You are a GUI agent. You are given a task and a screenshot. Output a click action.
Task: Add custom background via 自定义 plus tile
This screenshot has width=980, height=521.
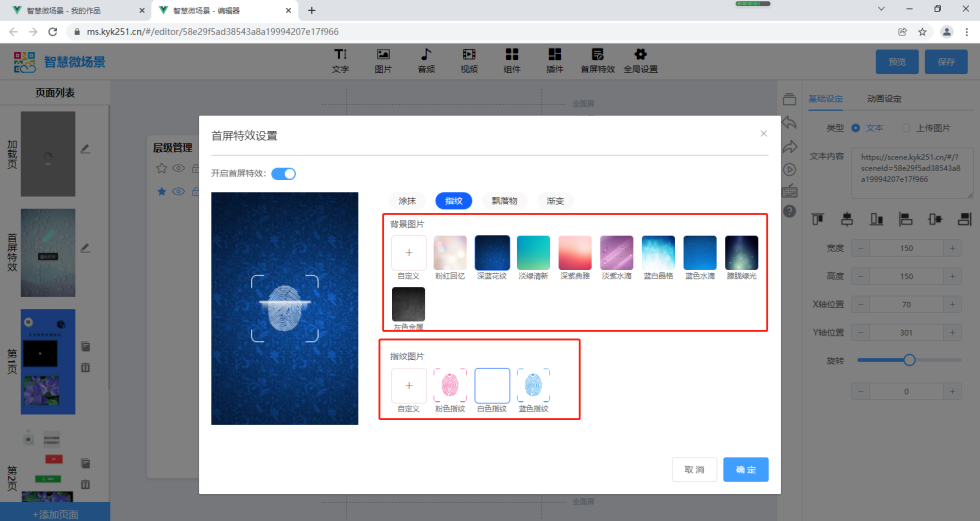point(409,252)
